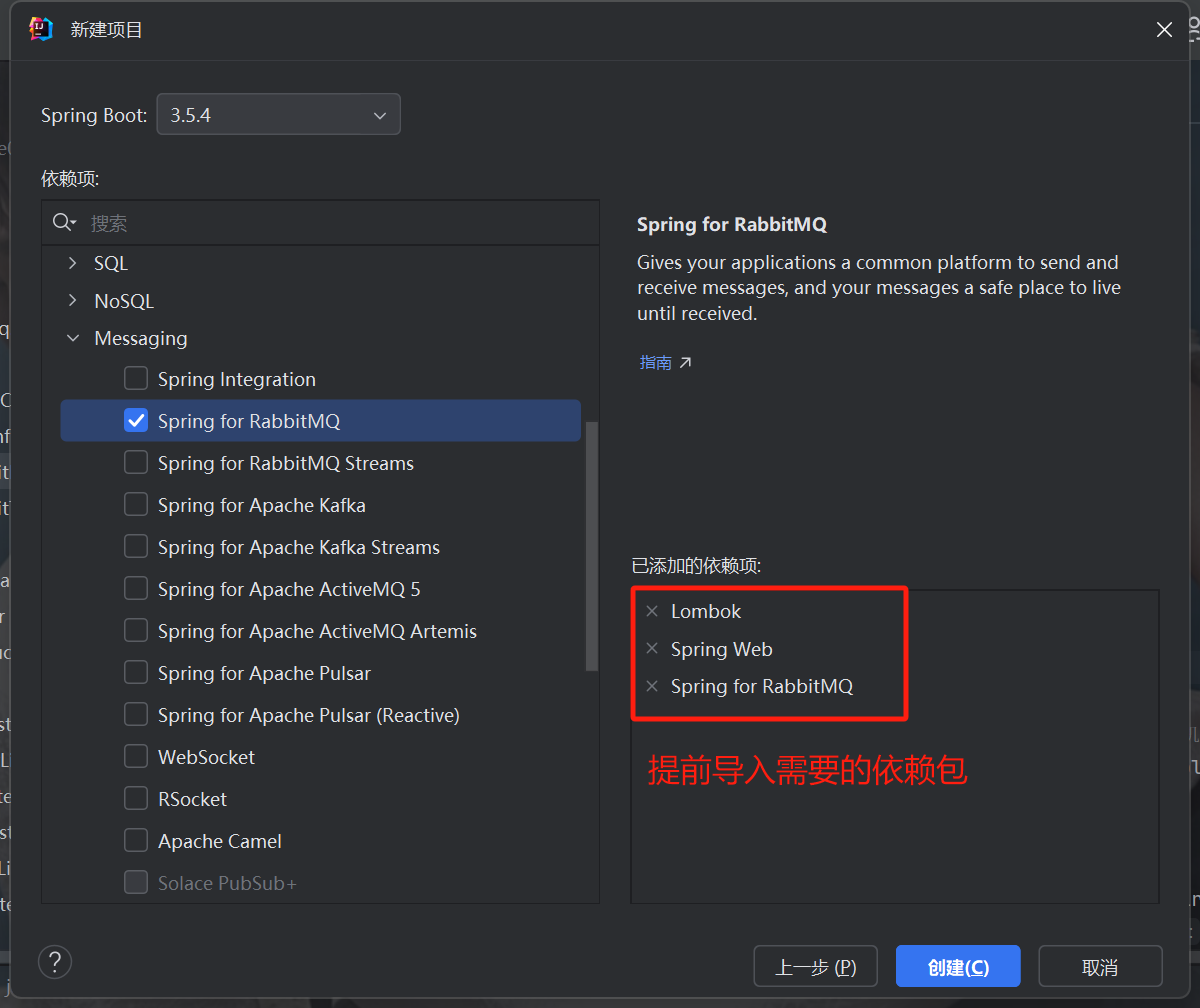Click the dependency list scrollbar
Screen dimensions: 1200x1008
point(592,545)
